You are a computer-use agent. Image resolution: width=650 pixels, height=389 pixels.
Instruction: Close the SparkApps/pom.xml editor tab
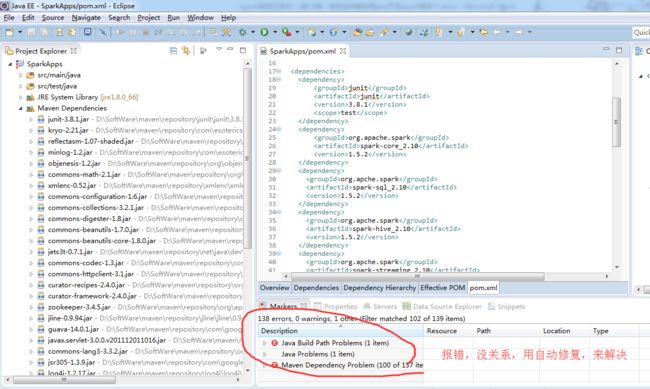(343, 51)
